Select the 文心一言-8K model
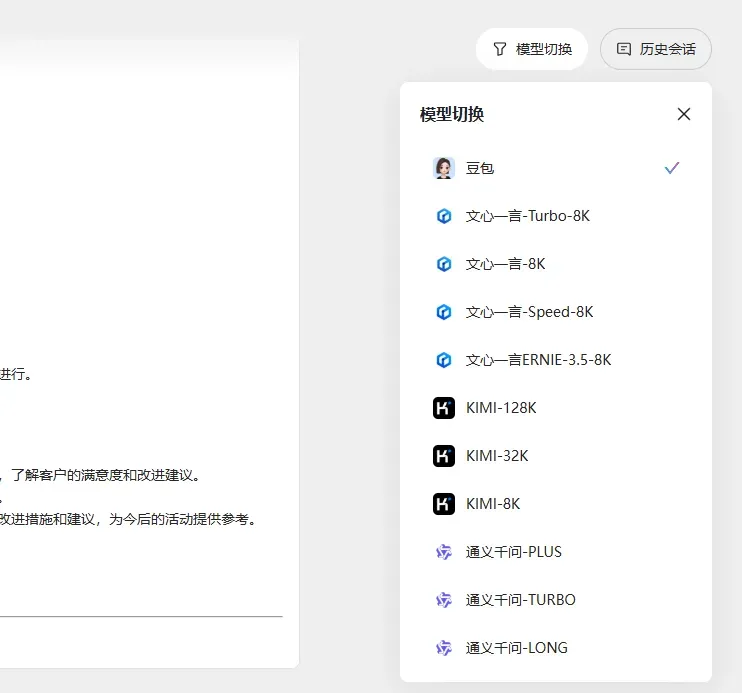 (505, 264)
